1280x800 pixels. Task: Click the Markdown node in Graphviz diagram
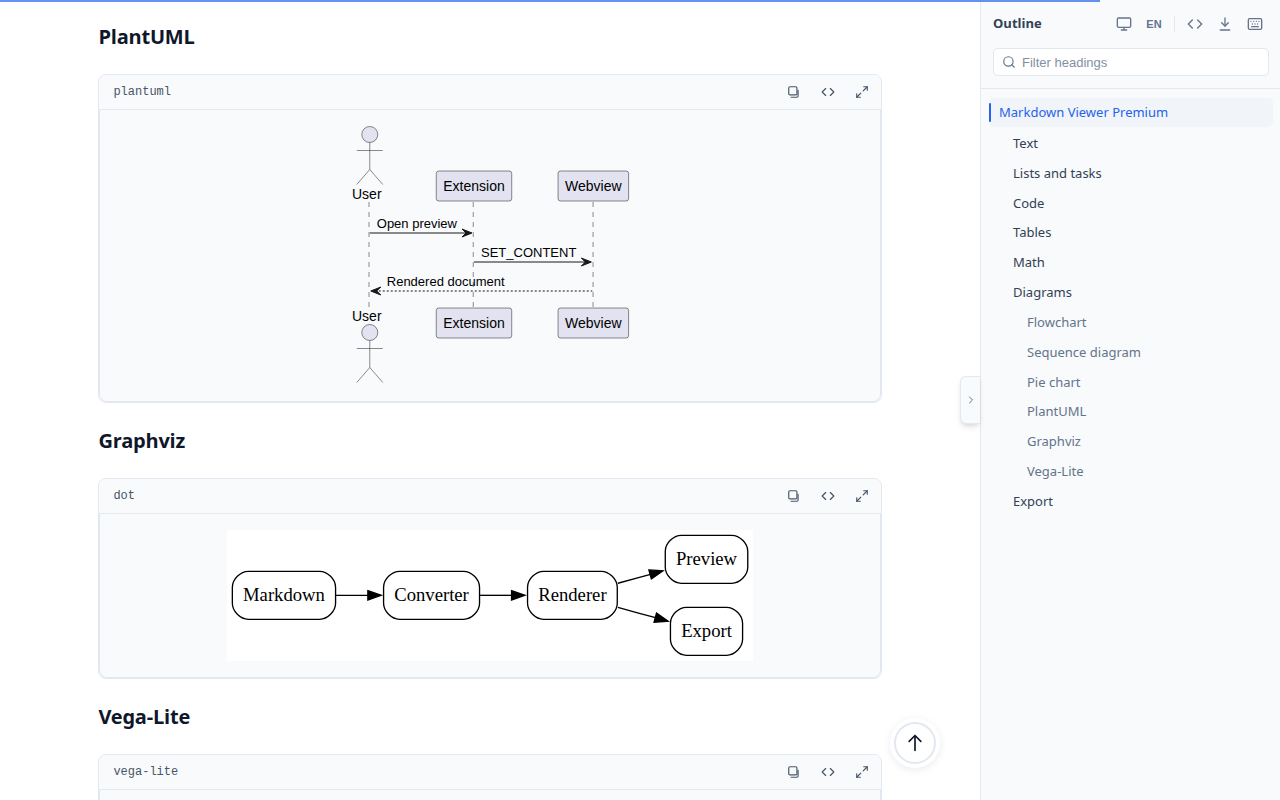tap(284, 595)
